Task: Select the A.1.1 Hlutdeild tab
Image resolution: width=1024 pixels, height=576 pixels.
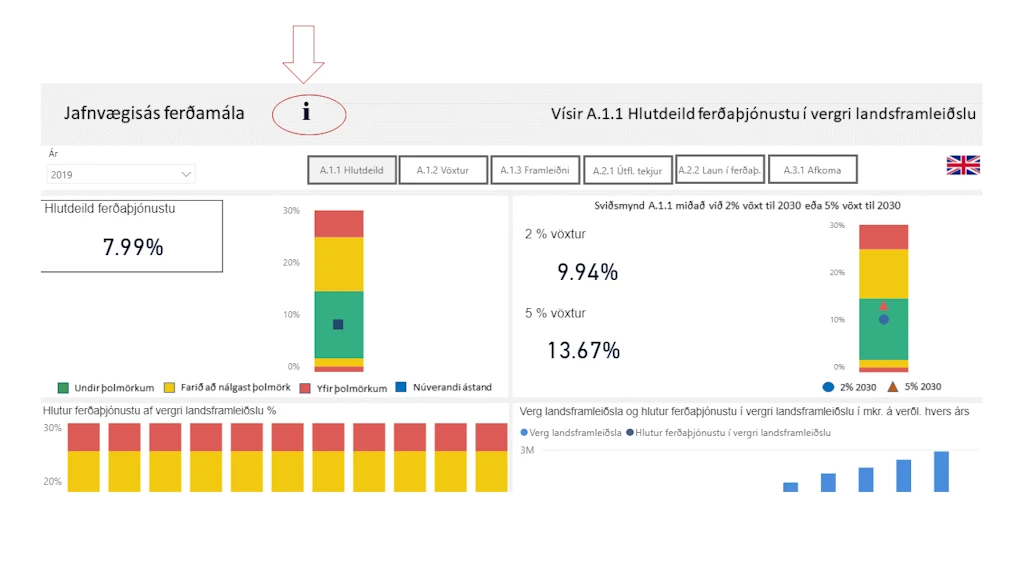Action: pos(351,170)
